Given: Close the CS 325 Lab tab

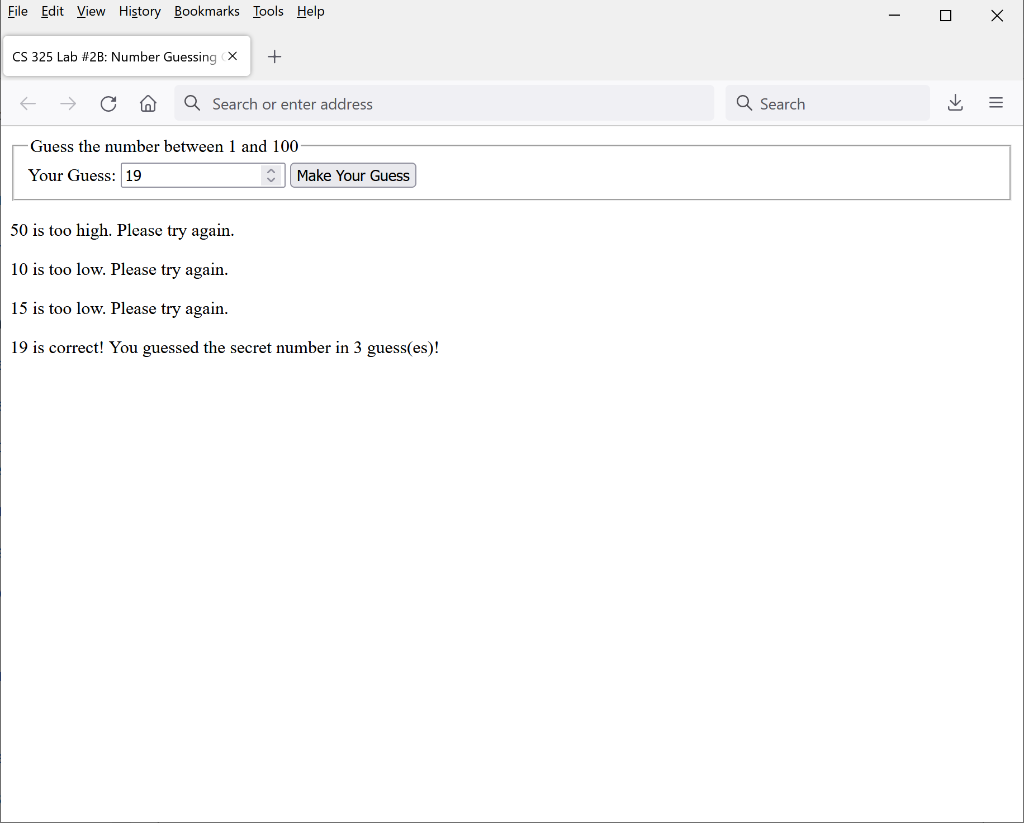Looking at the screenshot, I should [x=232, y=56].
